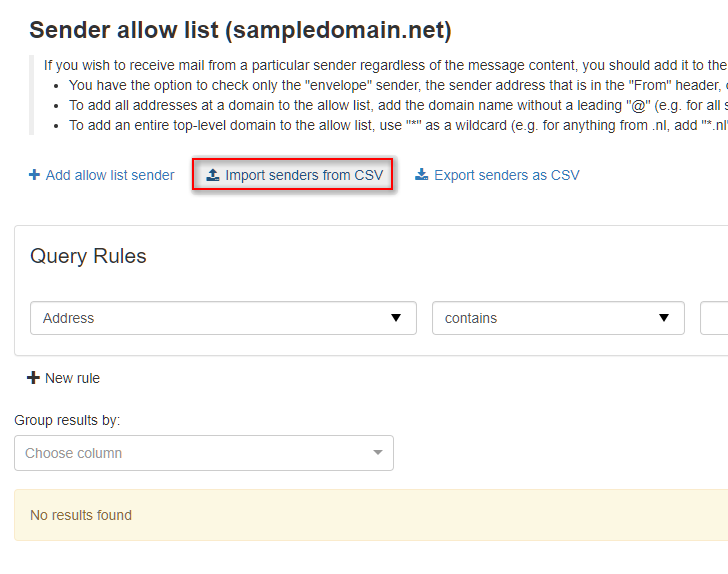Open the contains operator dropdown
Viewport: 728px width, 574px height.
[x=558, y=318]
